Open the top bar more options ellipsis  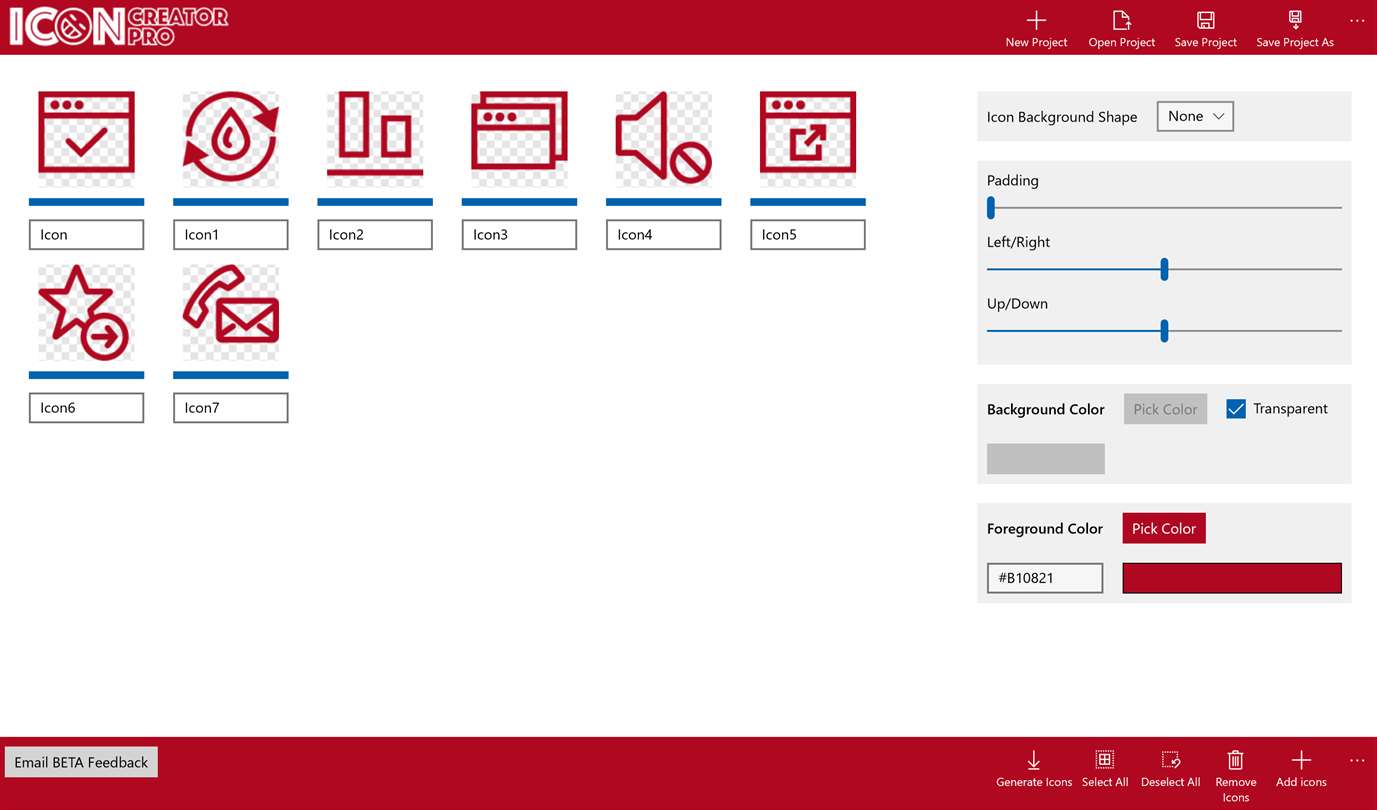click(x=1356, y=20)
